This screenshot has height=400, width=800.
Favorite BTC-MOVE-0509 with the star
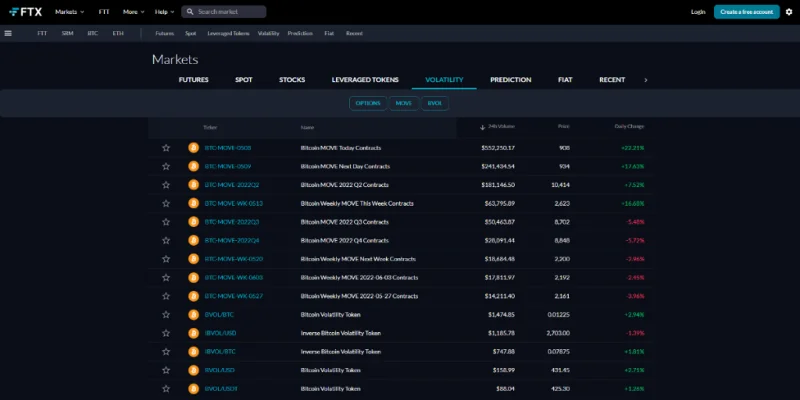pos(166,166)
